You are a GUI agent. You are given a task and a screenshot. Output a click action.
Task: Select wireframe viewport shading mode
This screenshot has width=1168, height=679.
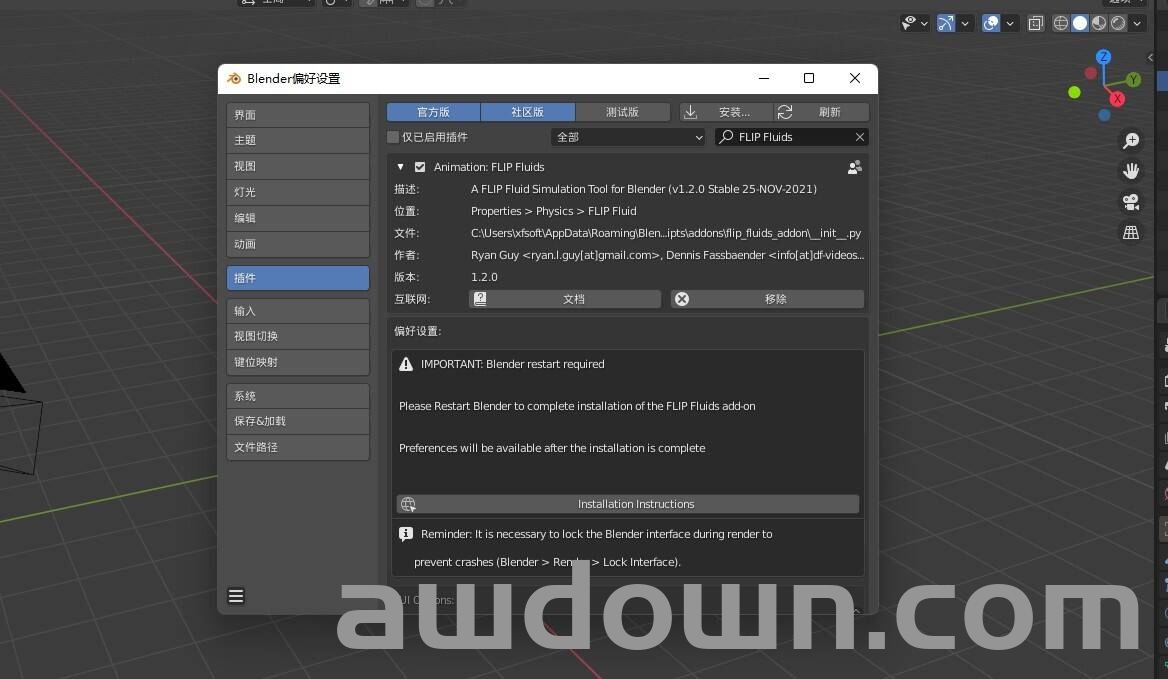pos(1061,23)
